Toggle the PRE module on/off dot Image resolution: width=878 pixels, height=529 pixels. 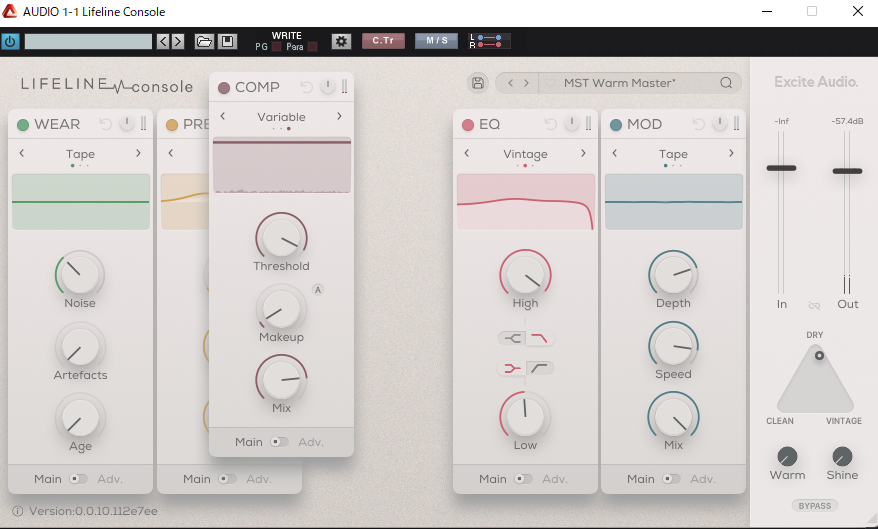[x=172, y=125]
